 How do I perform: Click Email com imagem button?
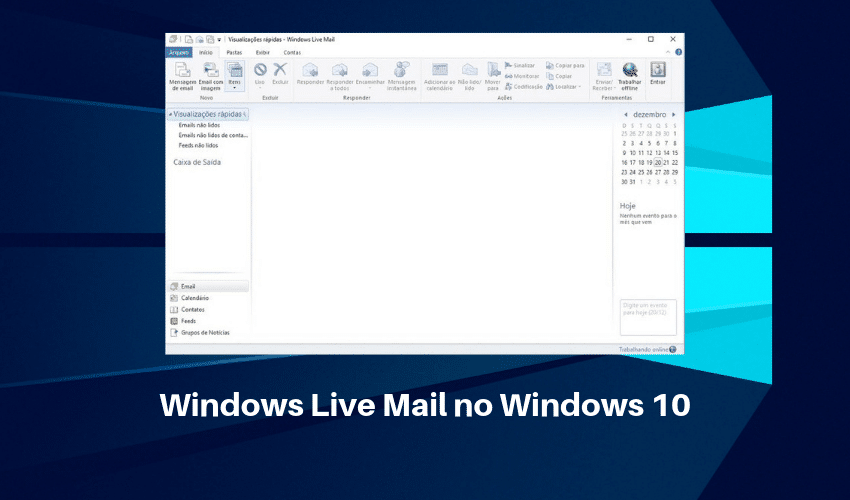pyautogui.click(x=210, y=76)
